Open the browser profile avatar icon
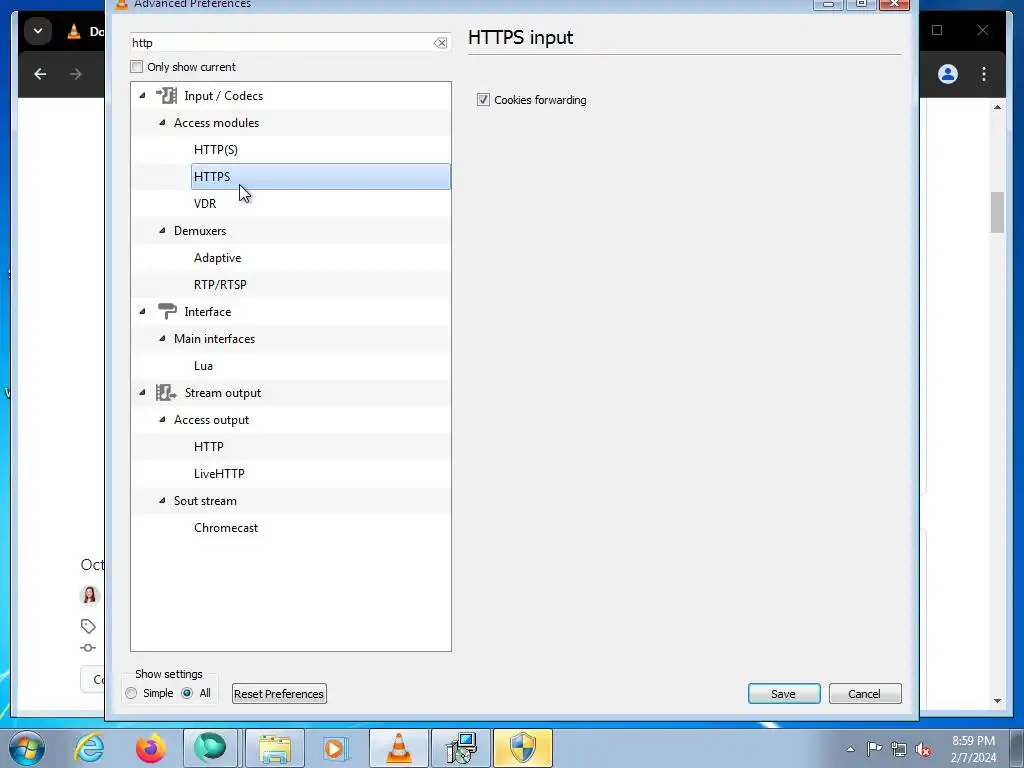This screenshot has height=768, width=1024. 948,74
